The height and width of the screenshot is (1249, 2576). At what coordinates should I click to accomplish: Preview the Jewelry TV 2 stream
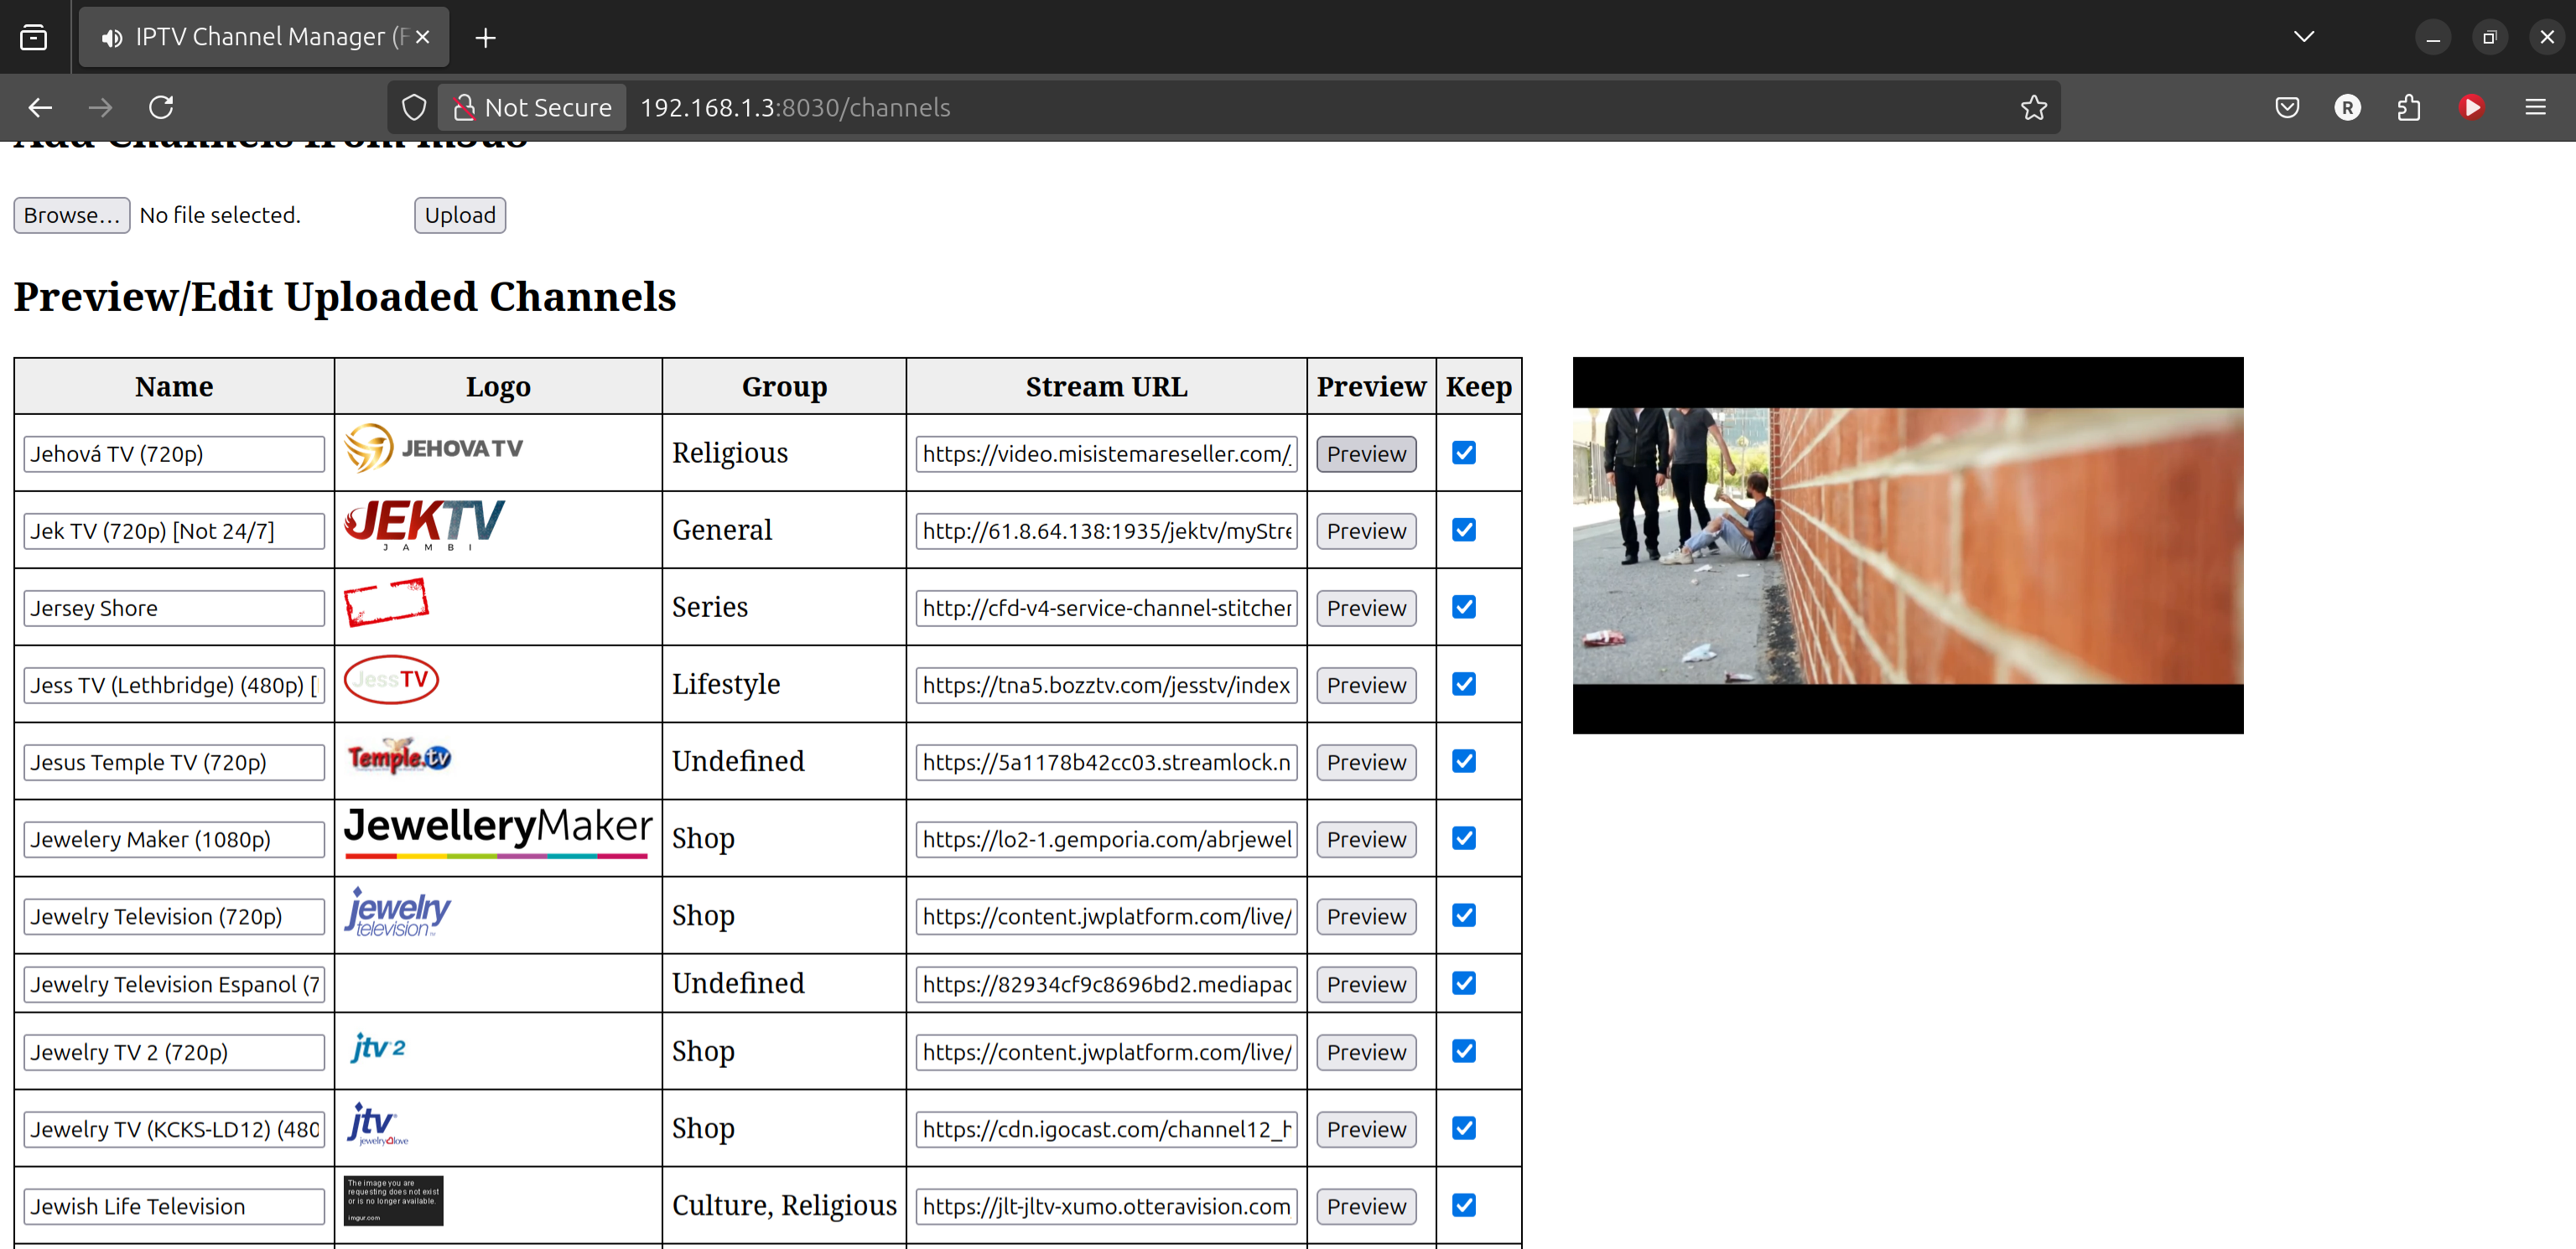(x=1366, y=1052)
